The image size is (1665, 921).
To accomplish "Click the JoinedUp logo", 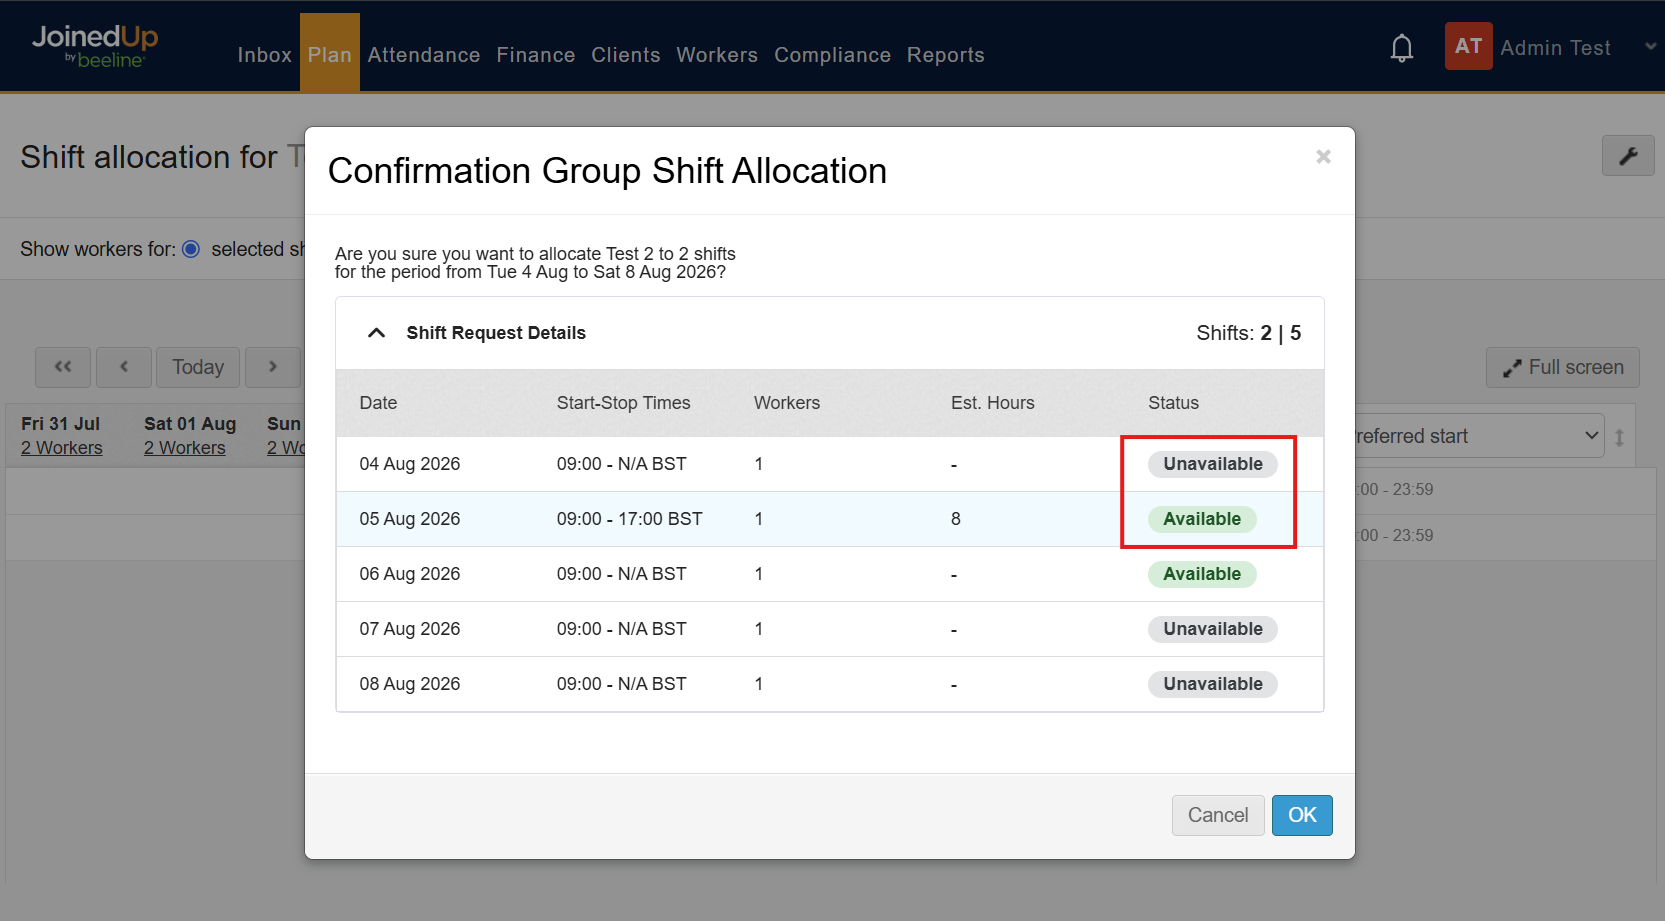I will click(x=95, y=46).
